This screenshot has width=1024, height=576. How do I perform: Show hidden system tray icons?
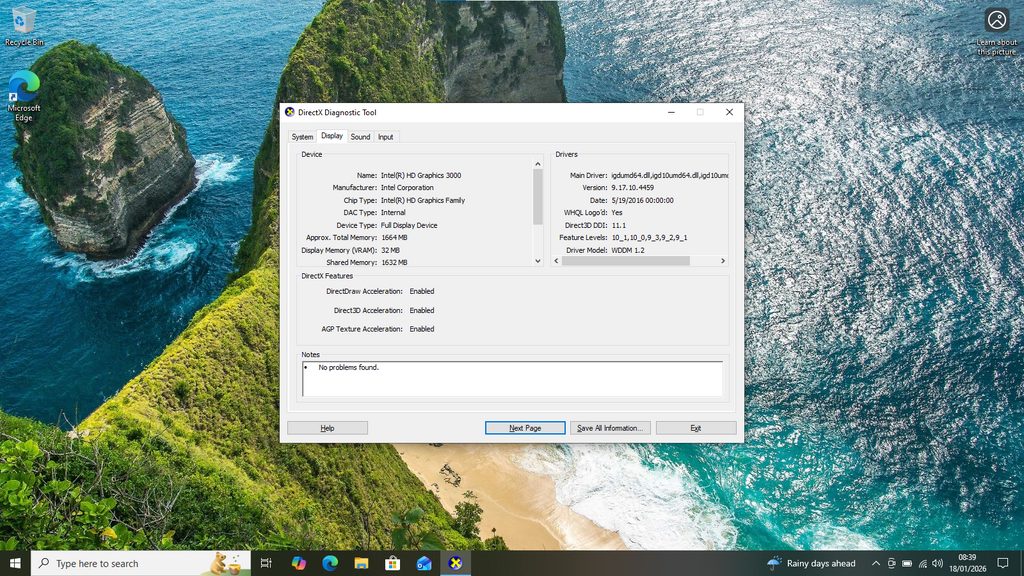coord(876,564)
